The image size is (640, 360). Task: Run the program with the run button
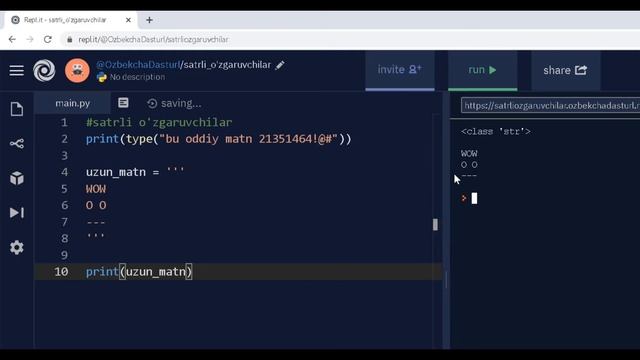click(482, 70)
